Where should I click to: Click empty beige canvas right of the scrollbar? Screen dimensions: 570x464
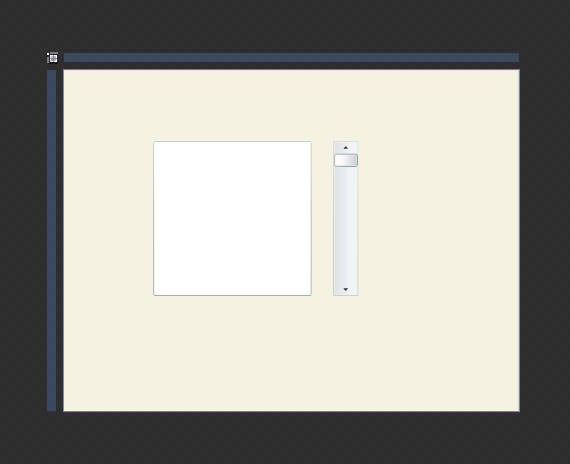click(x=438, y=218)
